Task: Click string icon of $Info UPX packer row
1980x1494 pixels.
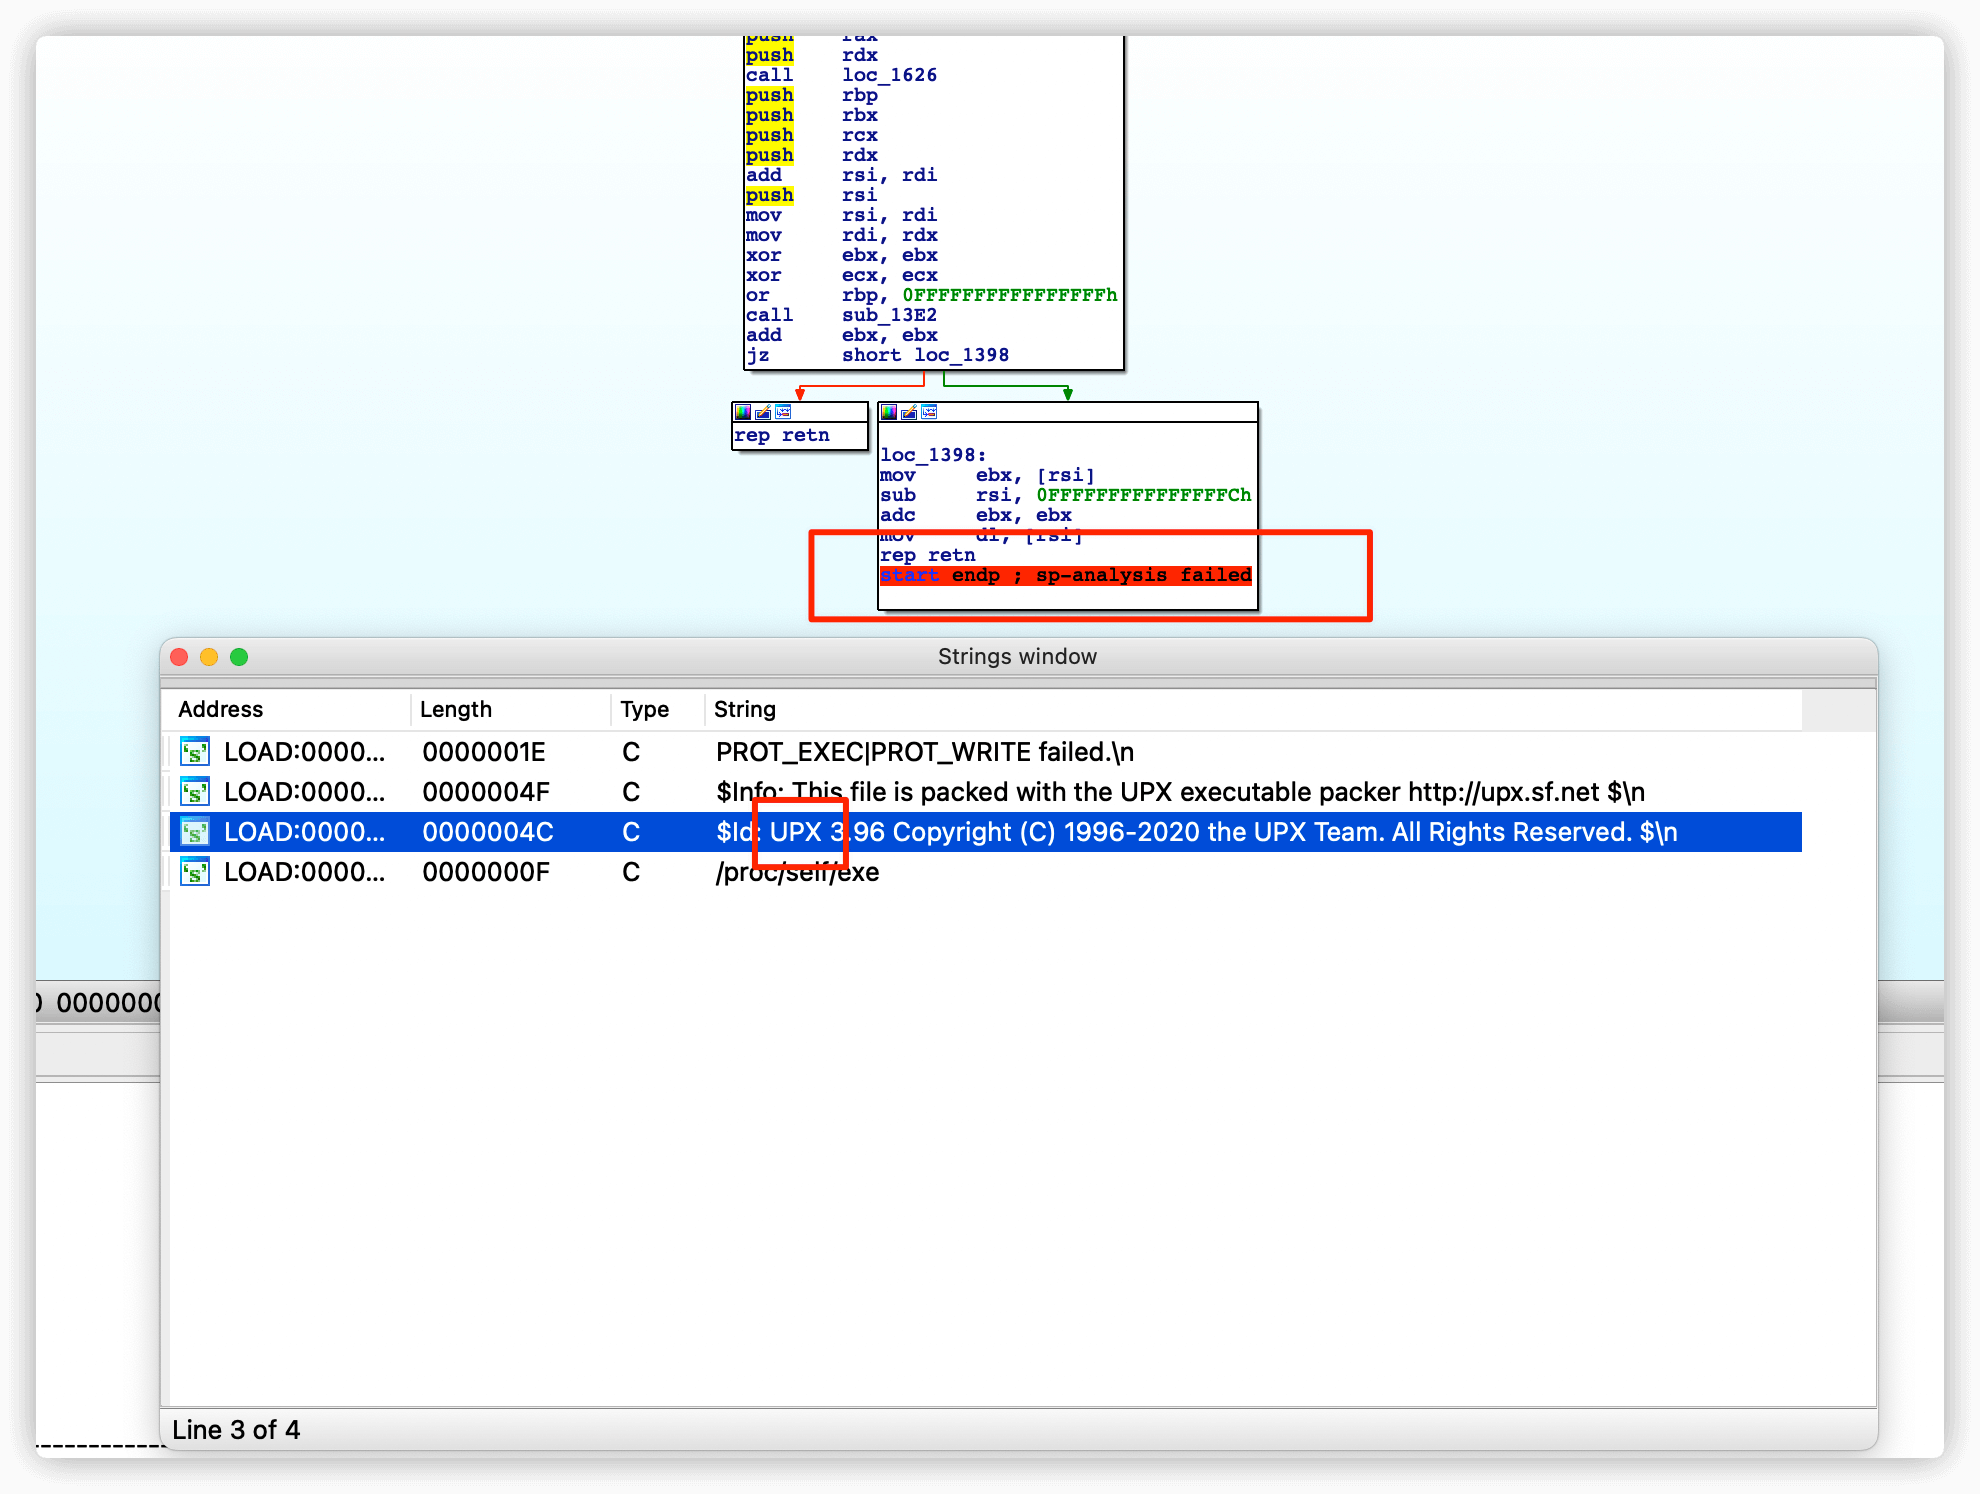Action: (194, 792)
